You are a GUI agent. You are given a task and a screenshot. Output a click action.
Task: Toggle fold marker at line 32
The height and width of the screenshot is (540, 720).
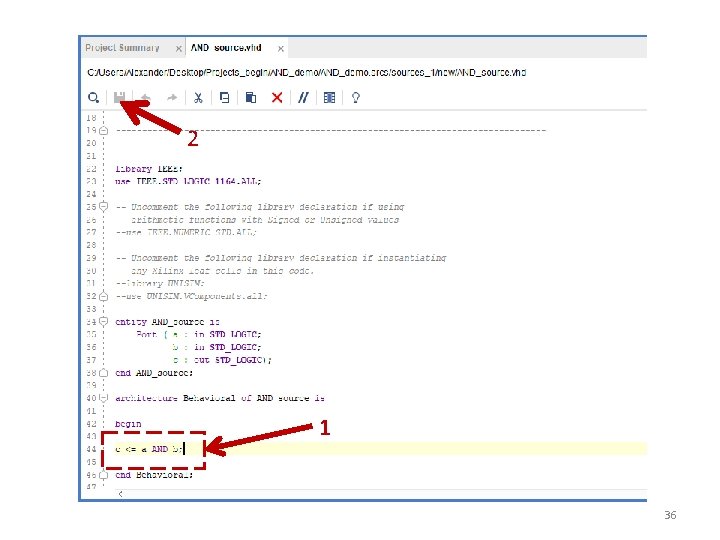pos(104,296)
